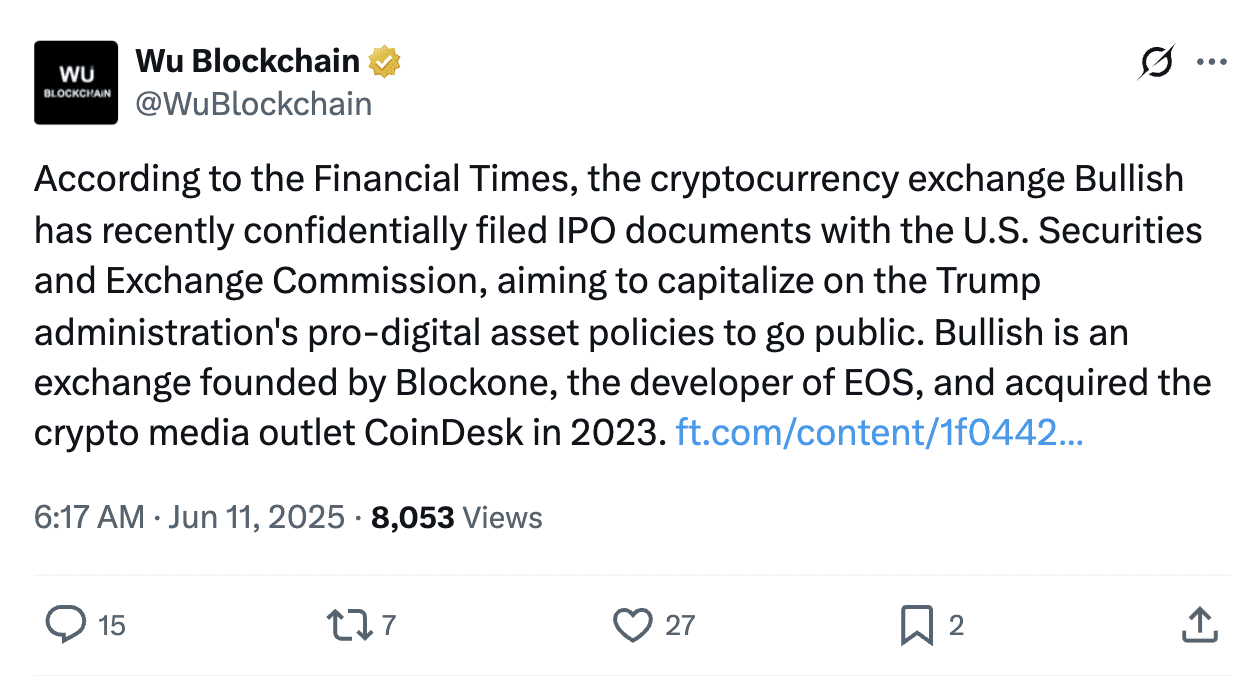The image size is (1260, 678).
Task: Click the bookmark count 2
Action: [956, 626]
